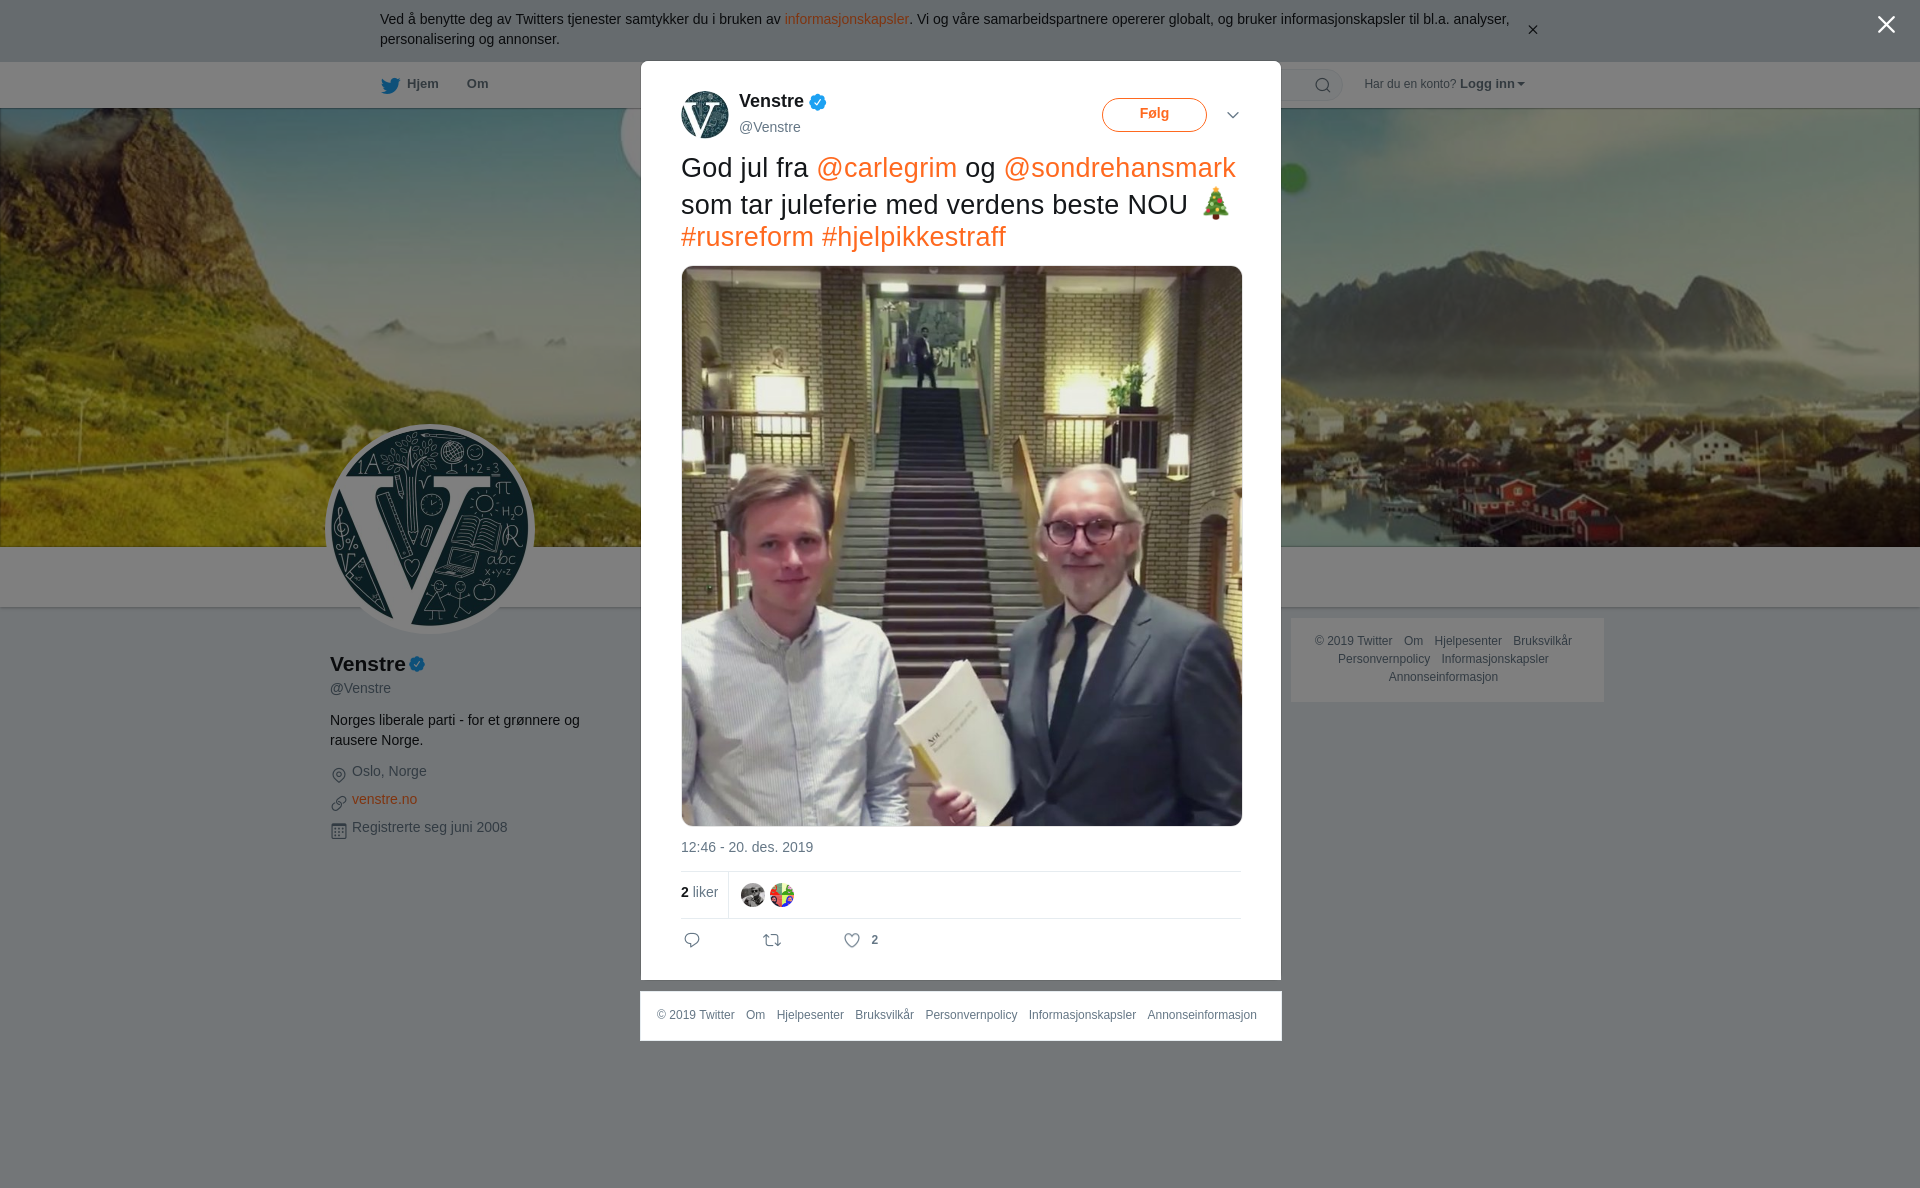1920x1188 pixels.
Task: Open the Om menu item
Action: click(x=477, y=84)
